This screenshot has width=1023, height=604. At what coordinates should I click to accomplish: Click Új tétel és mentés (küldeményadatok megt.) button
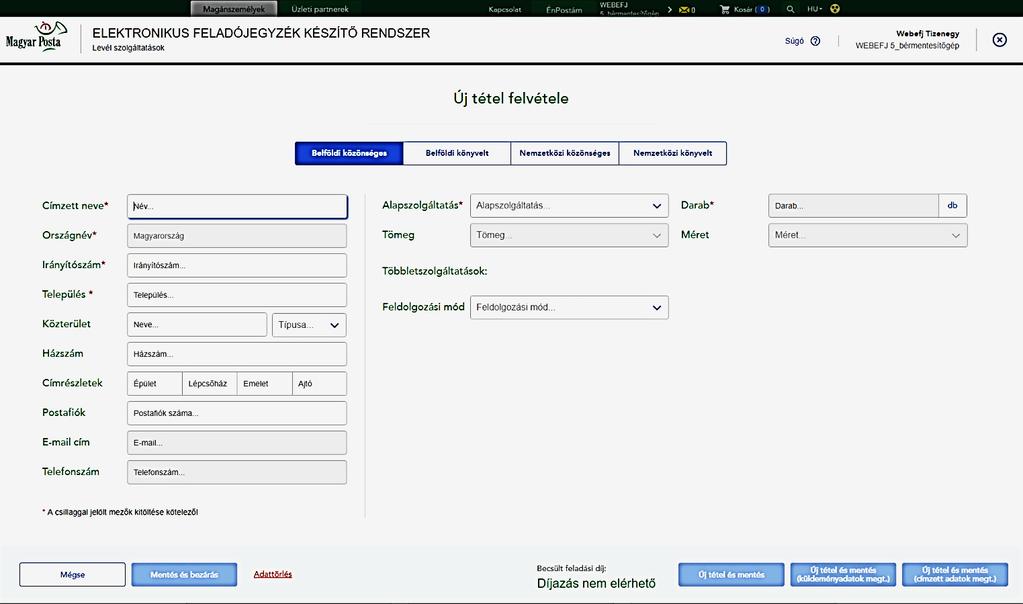pyautogui.click(x=843, y=575)
